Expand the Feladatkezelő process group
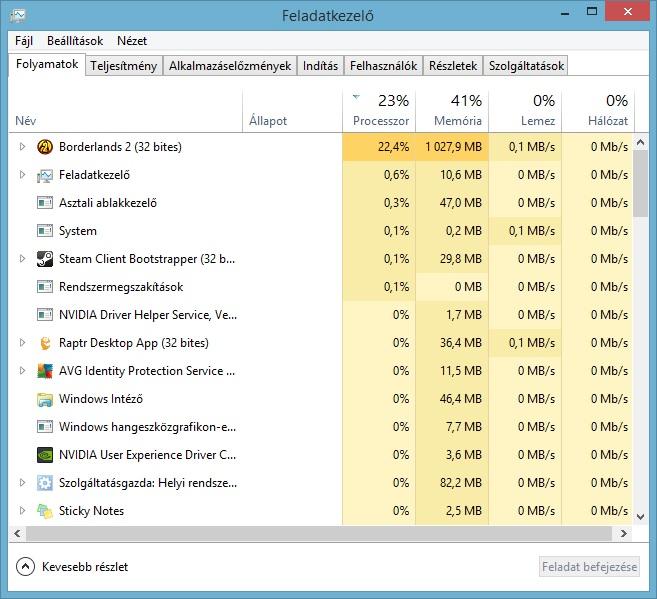The image size is (657, 599). (22, 175)
